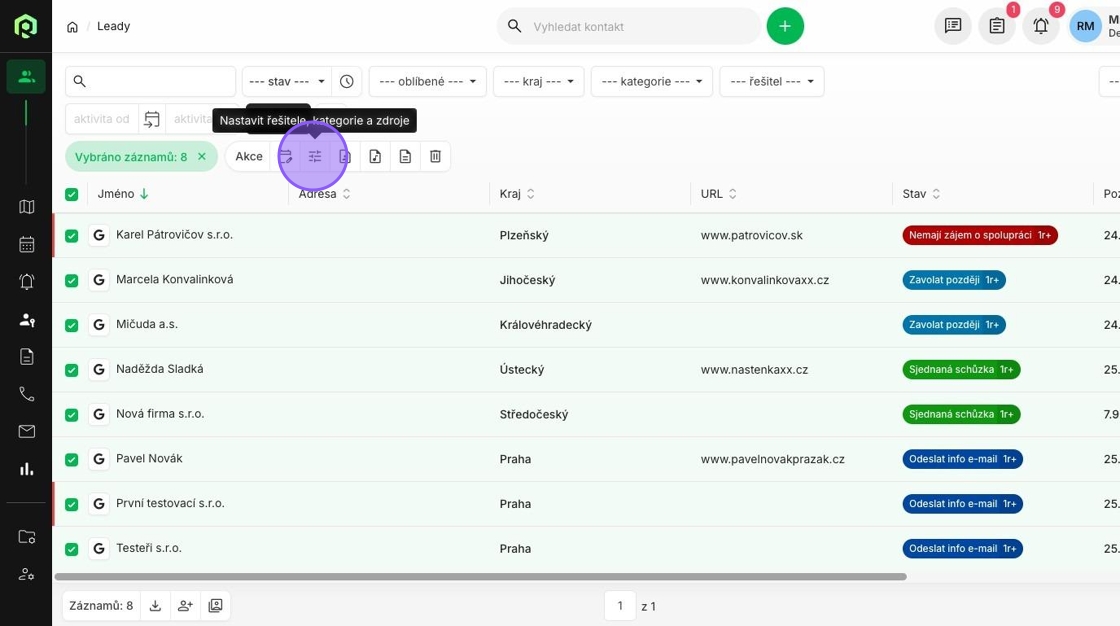Open the calendar icon in the sidebar
Image resolution: width=1120 pixels, height=626 pixels.
26,244
